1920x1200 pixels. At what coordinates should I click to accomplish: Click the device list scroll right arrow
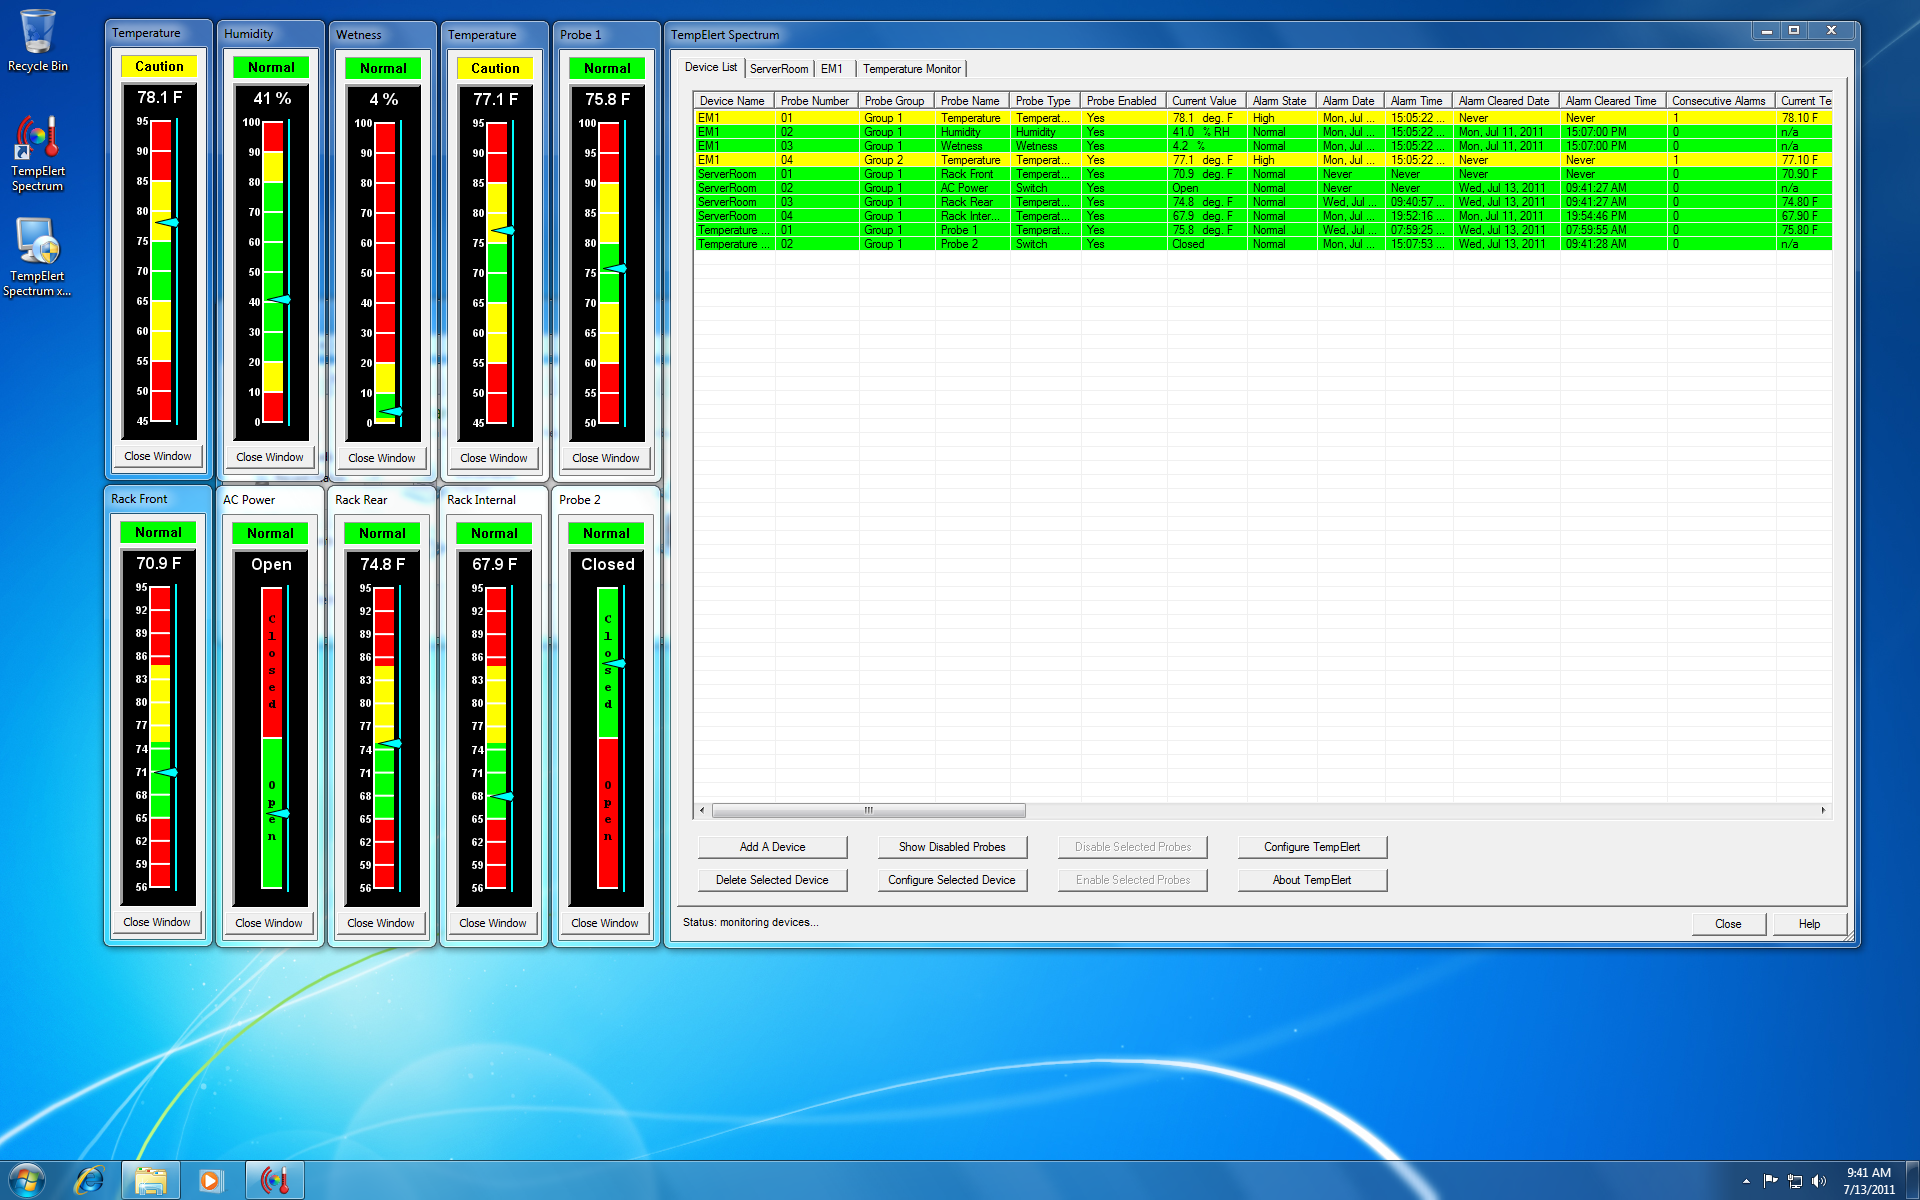(1823, 810)
